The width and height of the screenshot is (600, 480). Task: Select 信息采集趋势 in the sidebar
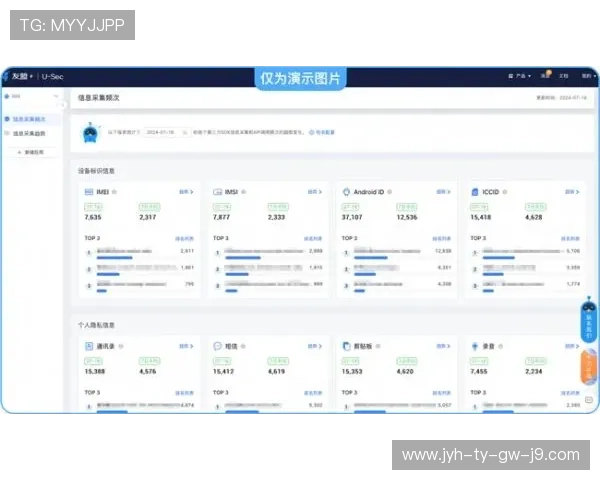[29, 133]
